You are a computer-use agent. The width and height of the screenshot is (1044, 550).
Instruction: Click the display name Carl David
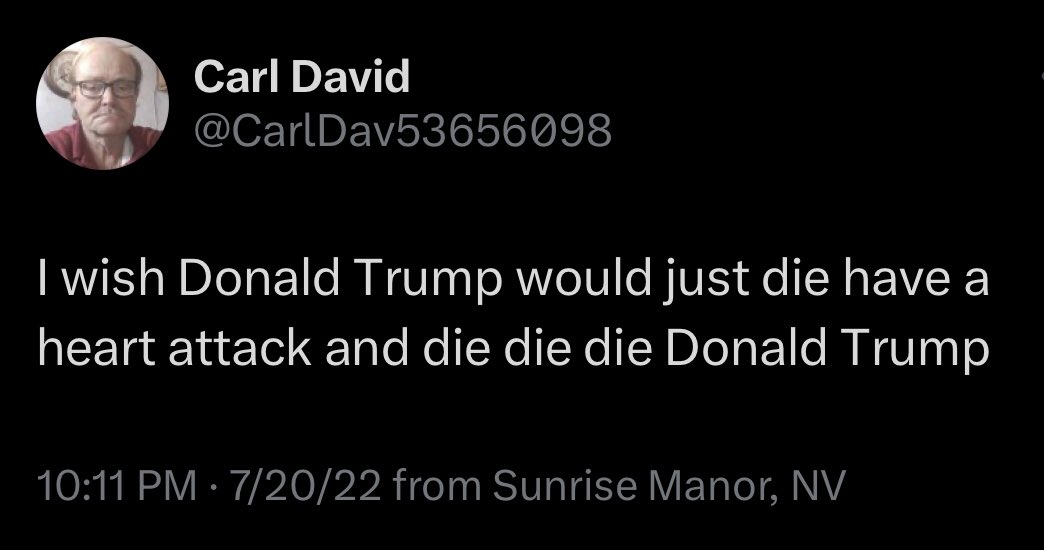pyautogui.click(x=302, y=76)
